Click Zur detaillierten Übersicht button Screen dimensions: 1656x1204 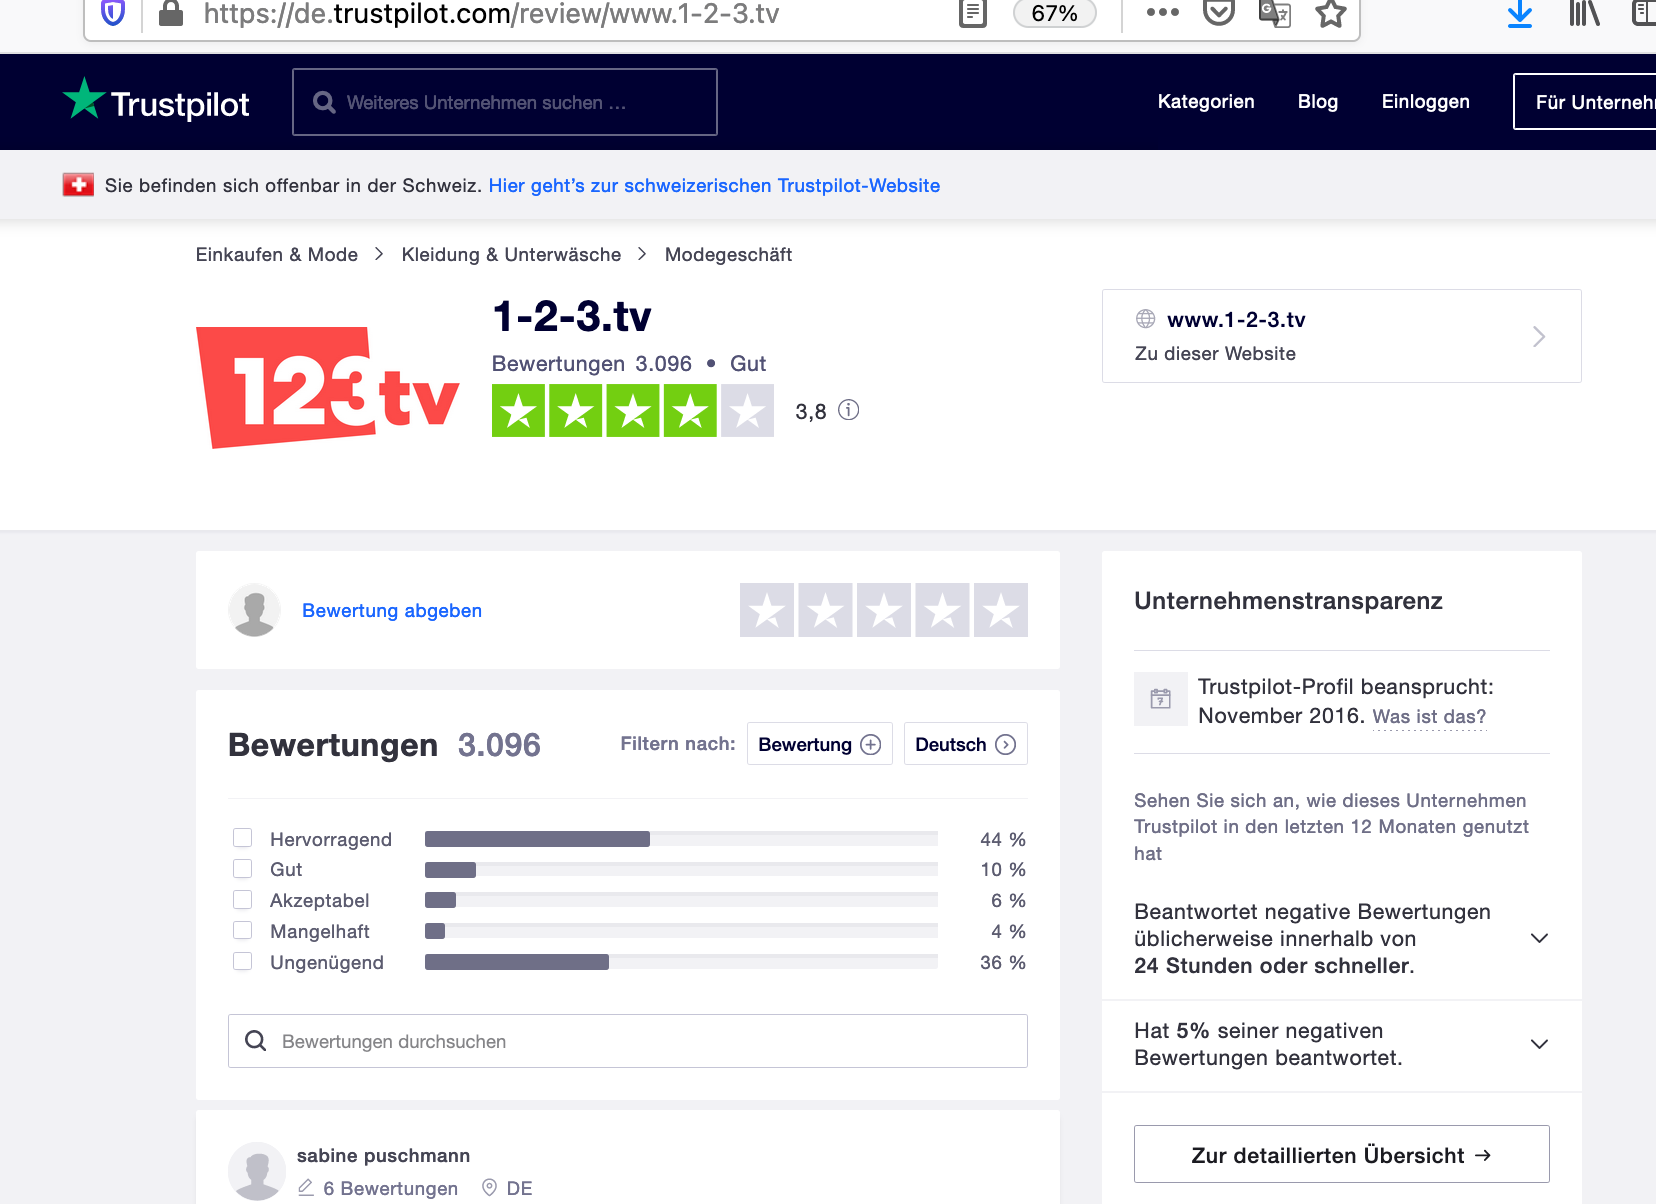[1342, 1154]
